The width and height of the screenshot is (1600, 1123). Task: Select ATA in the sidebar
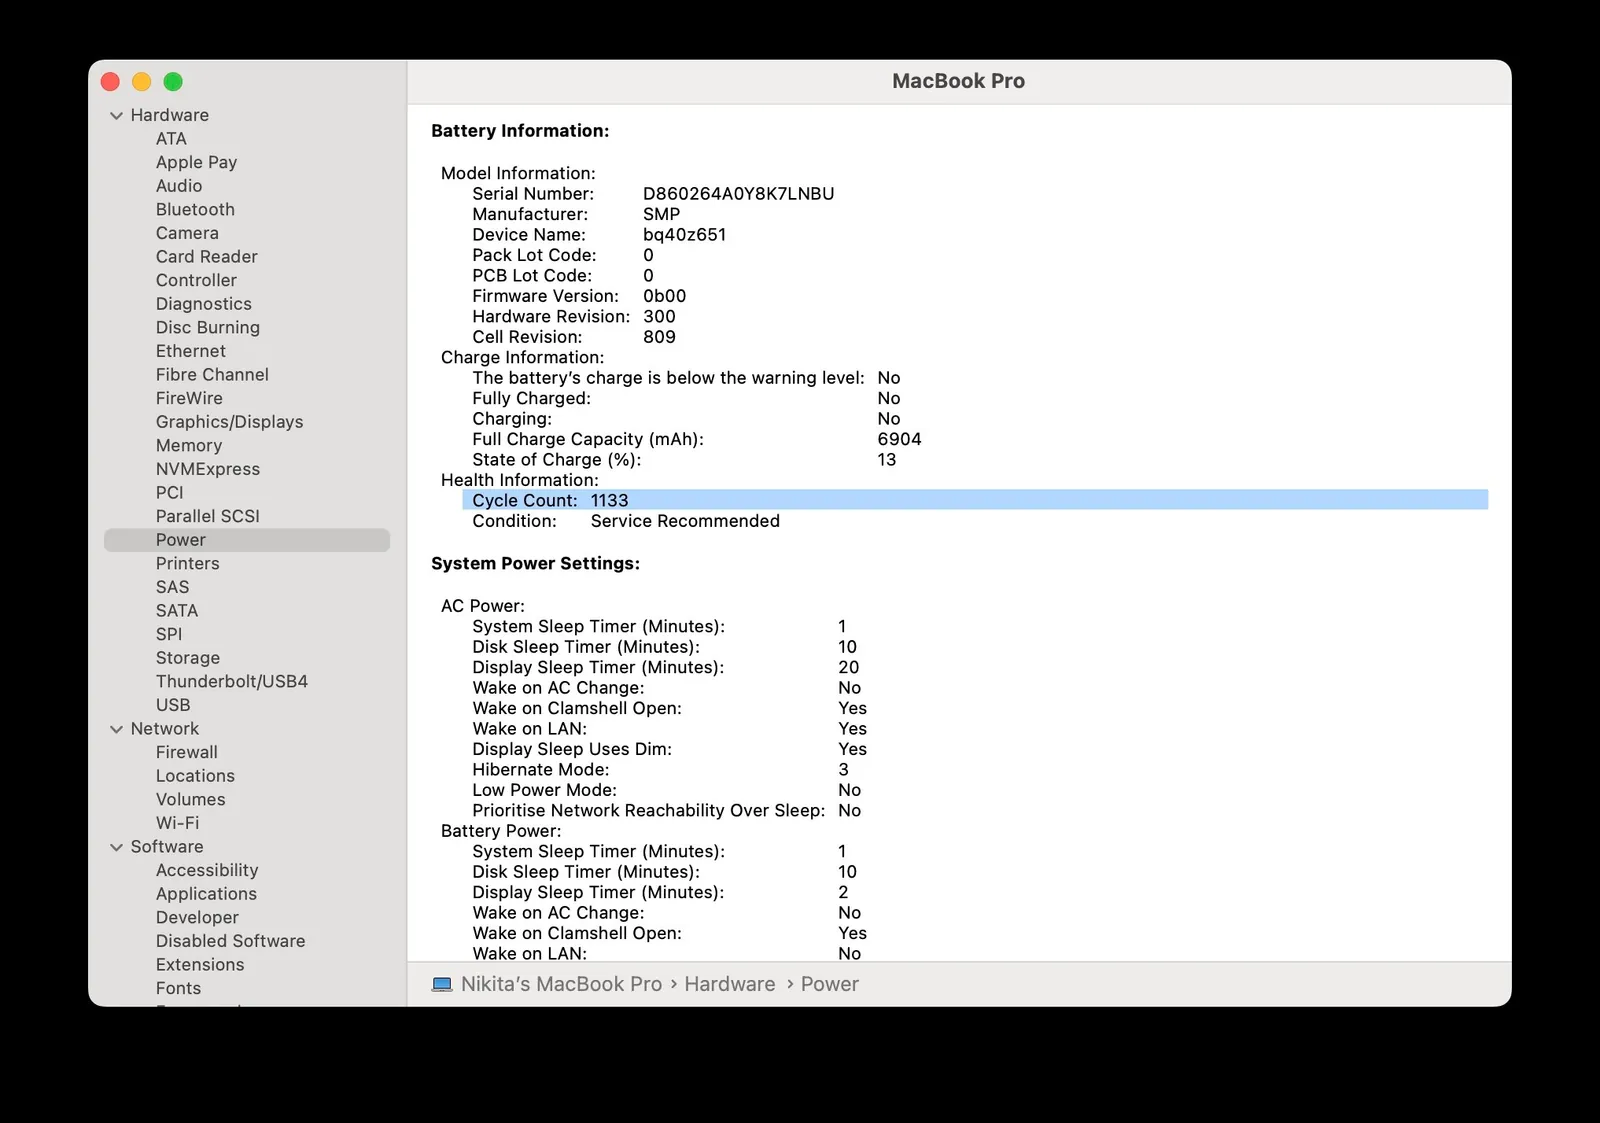(171, 139)
